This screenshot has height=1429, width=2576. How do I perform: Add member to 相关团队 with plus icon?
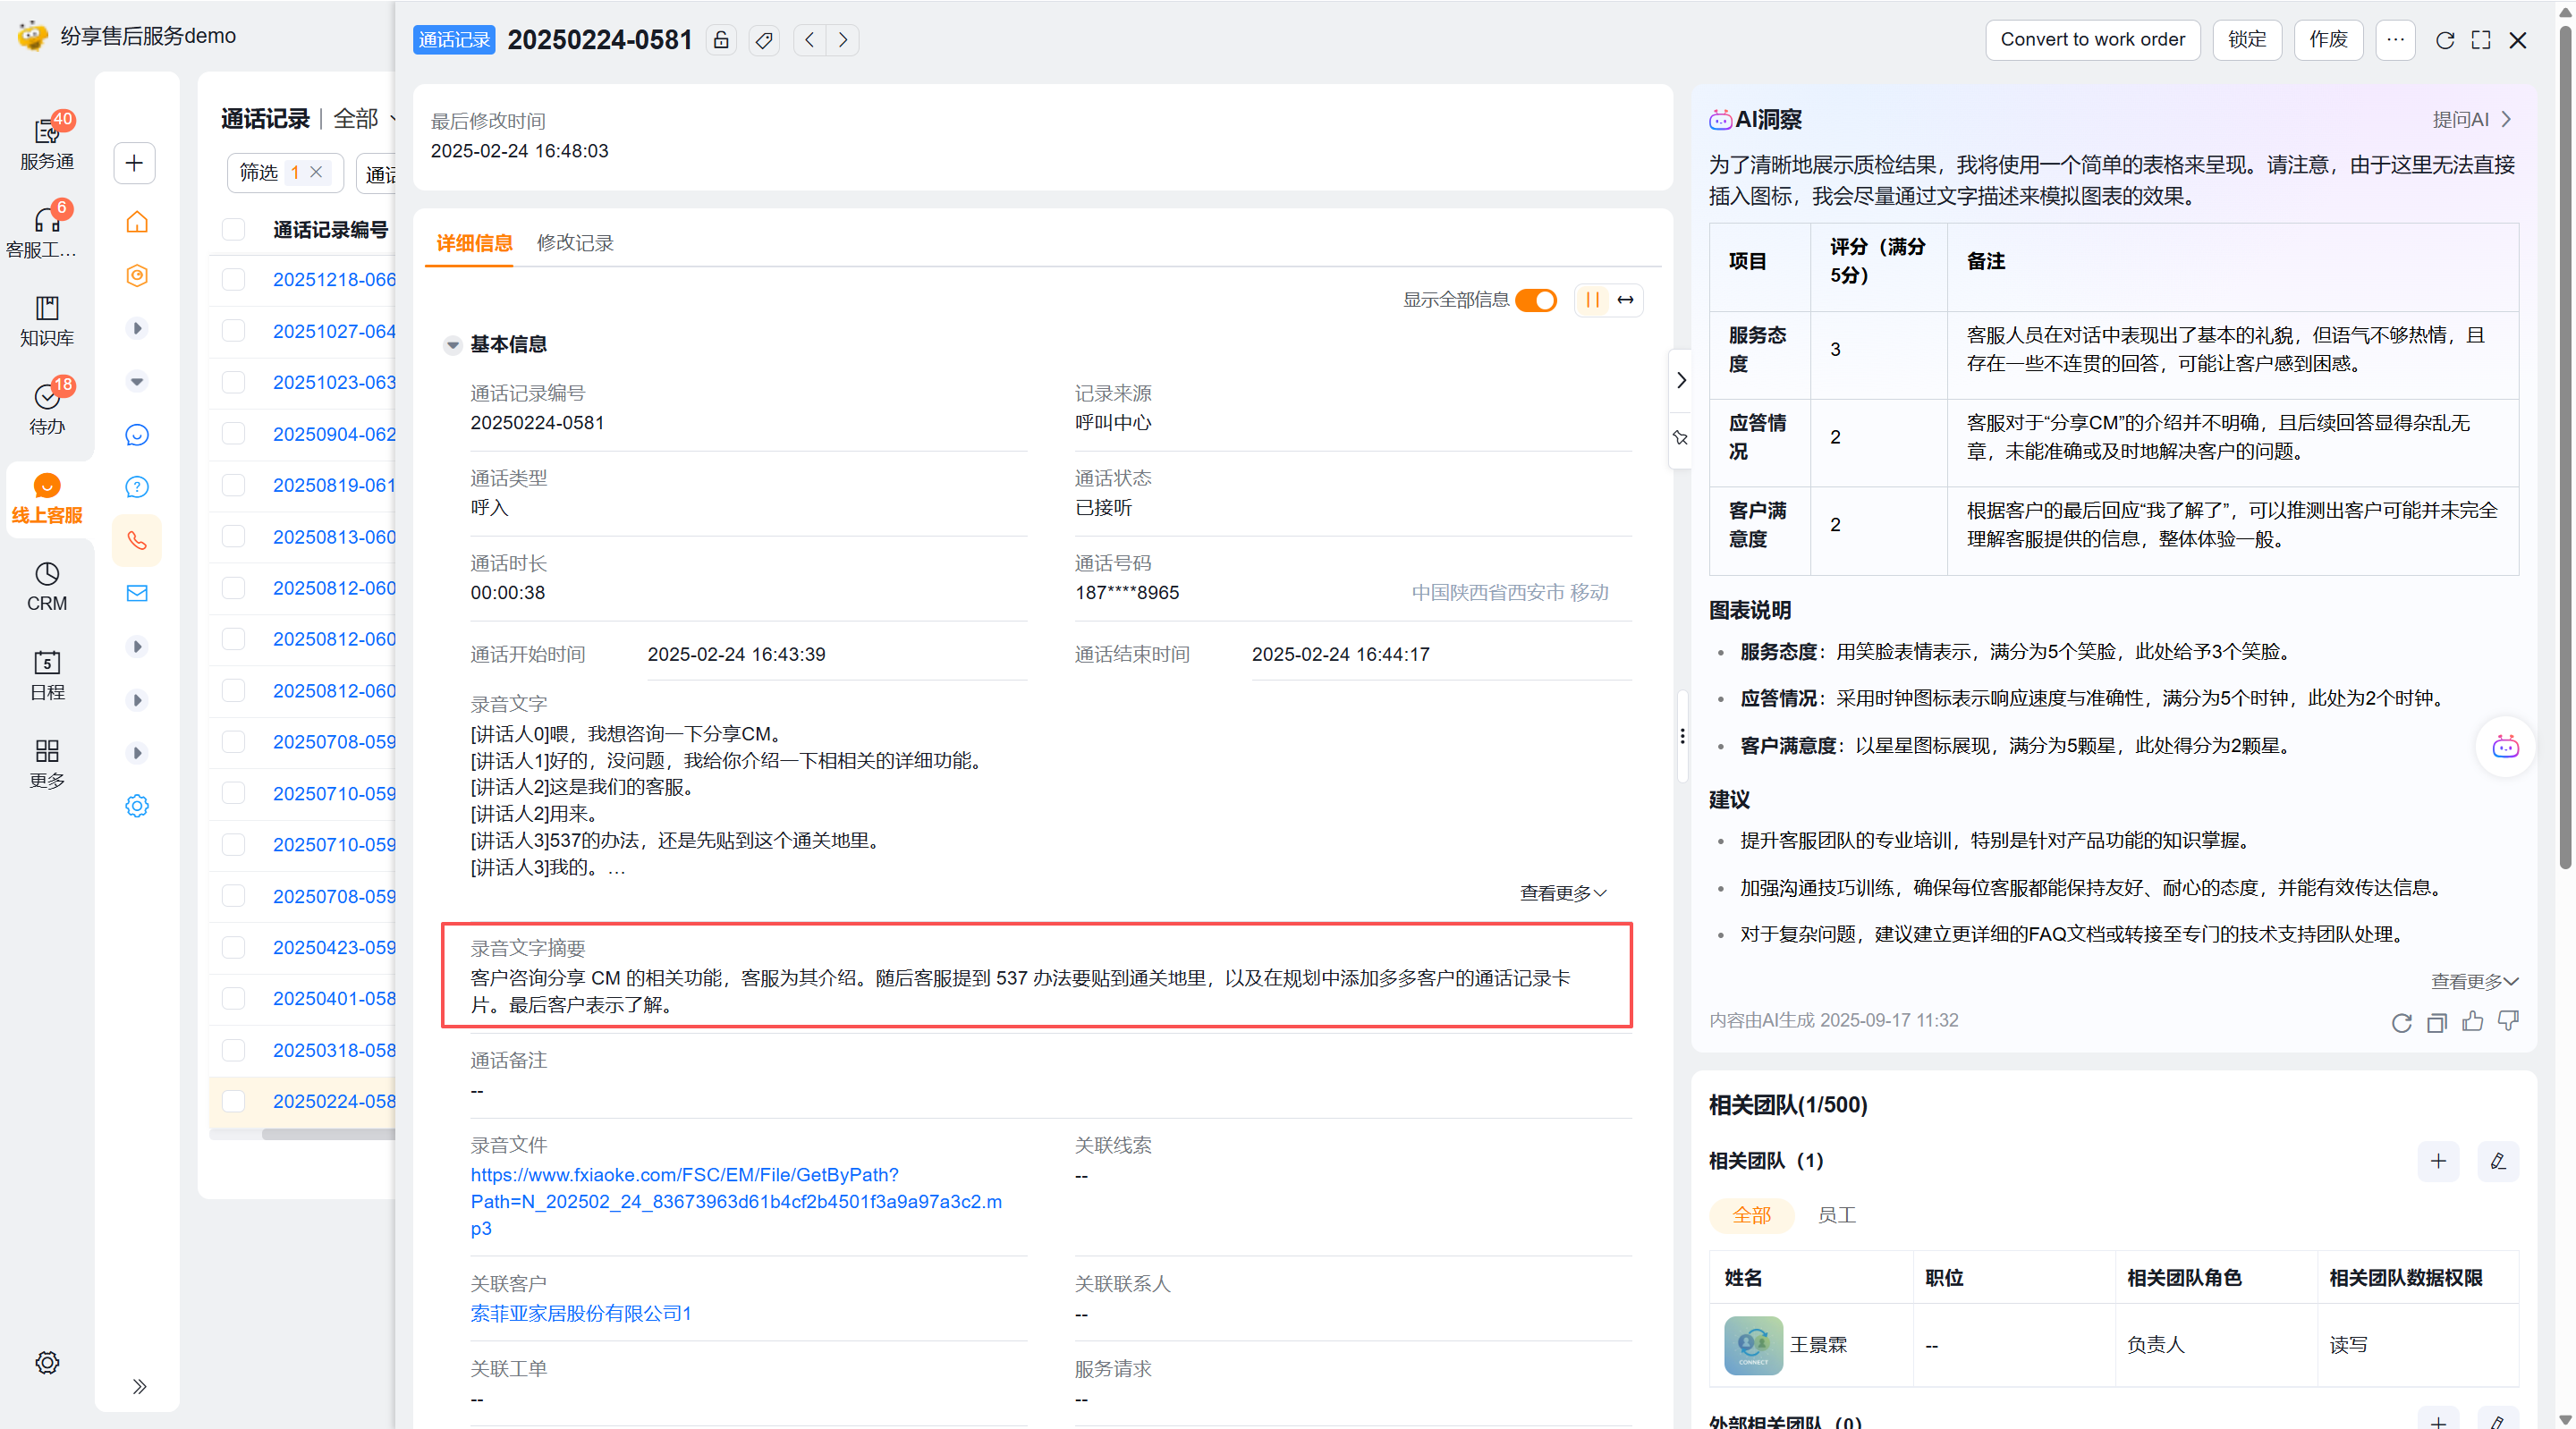coord(2438,1161)
